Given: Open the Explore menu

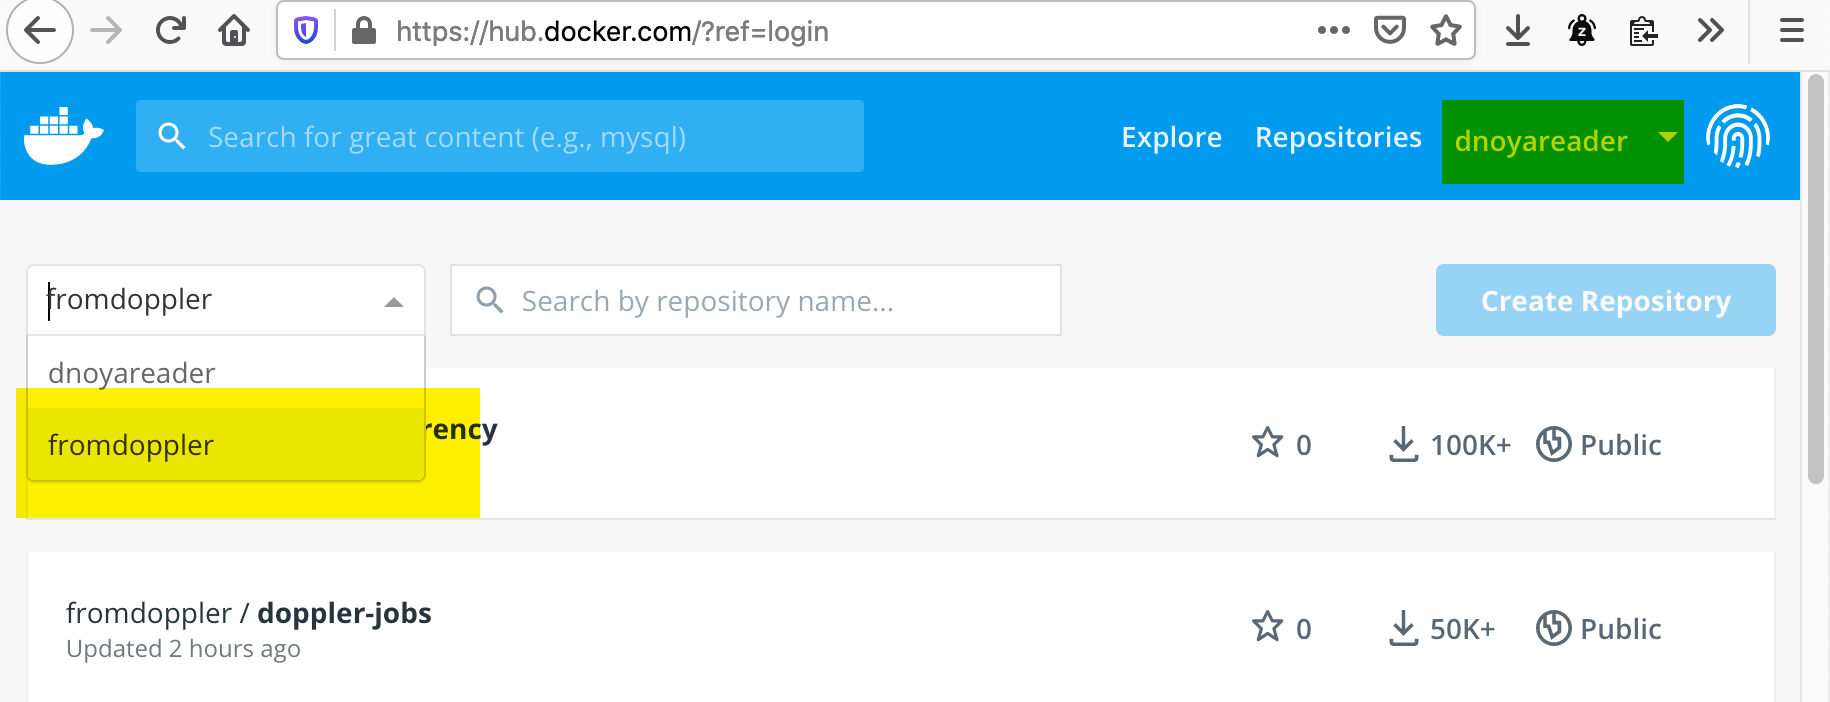Looking at the screenshot, I should pyautogui.click(x=1171, y=137).
